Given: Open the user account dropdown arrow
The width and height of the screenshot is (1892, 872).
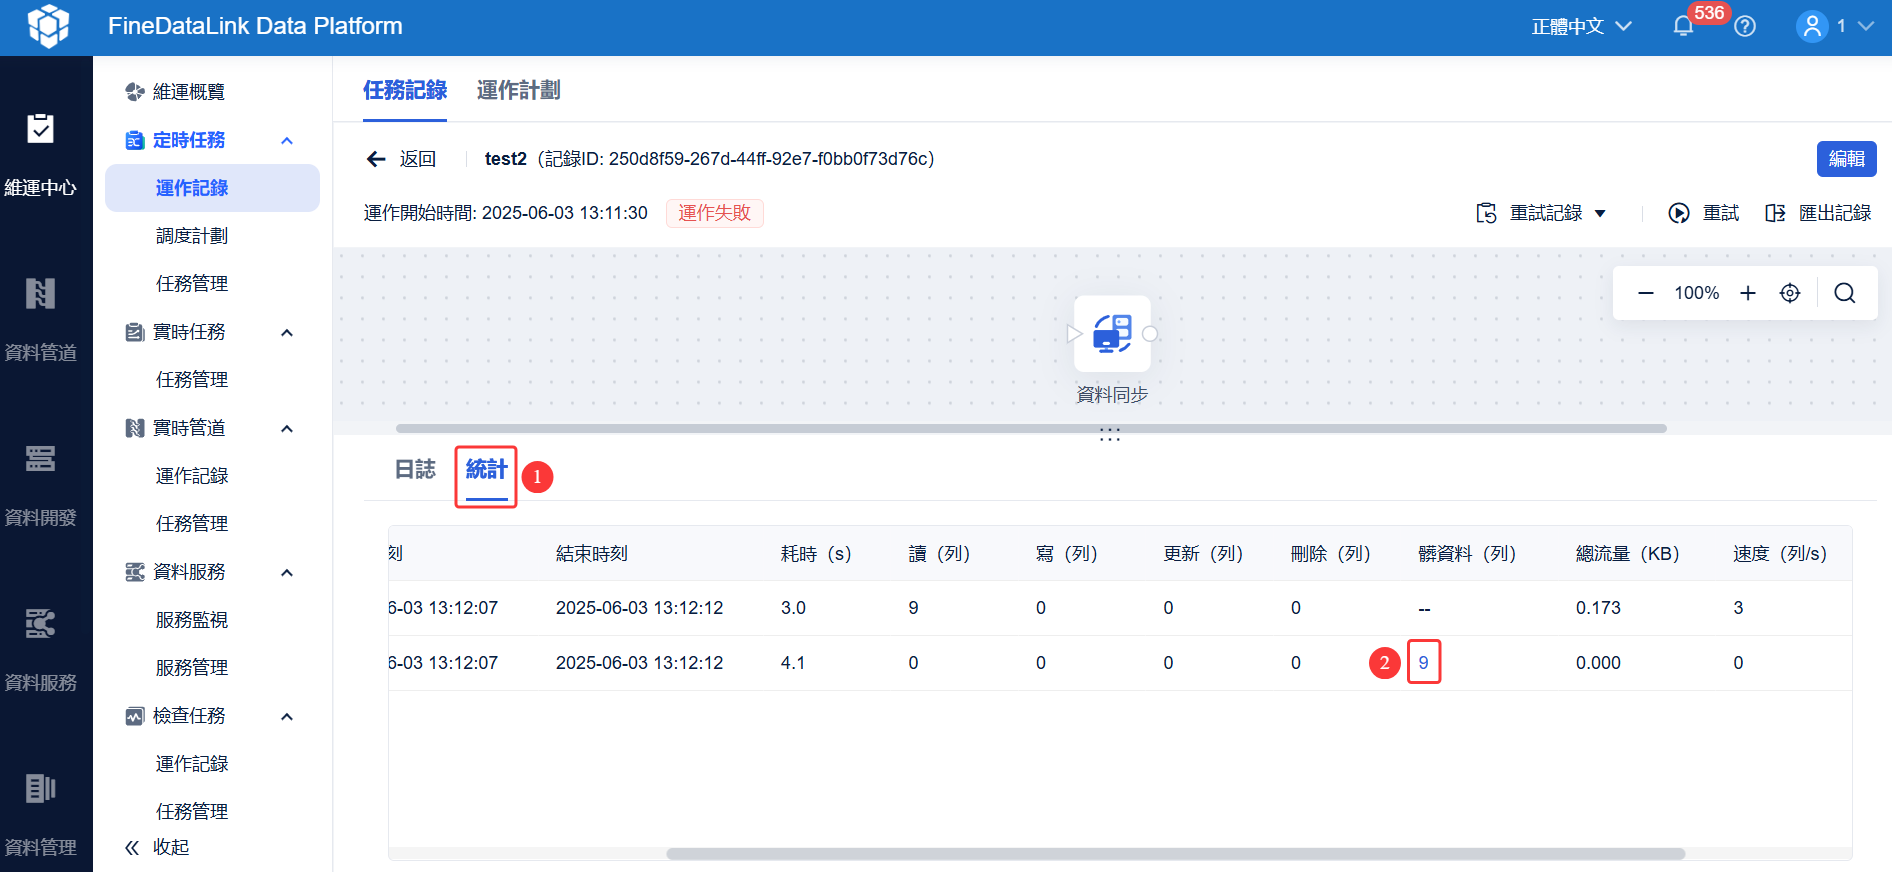Looking at the screenshot, I should (x=1866, y=26).
